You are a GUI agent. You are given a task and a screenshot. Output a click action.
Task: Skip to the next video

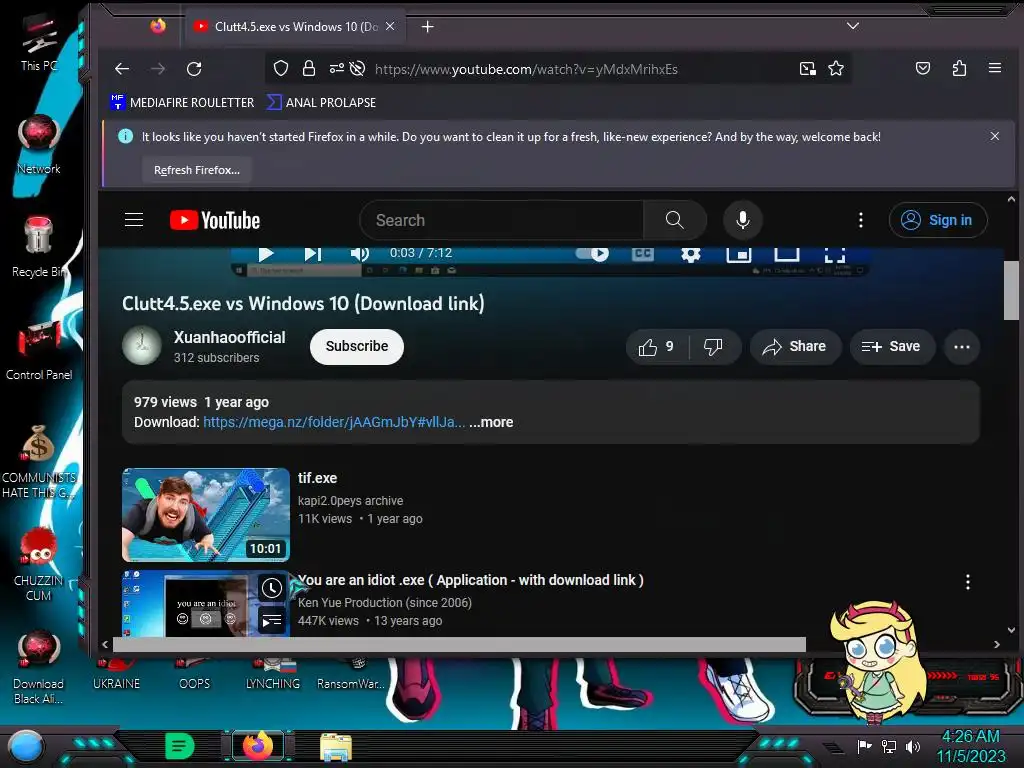313,253
